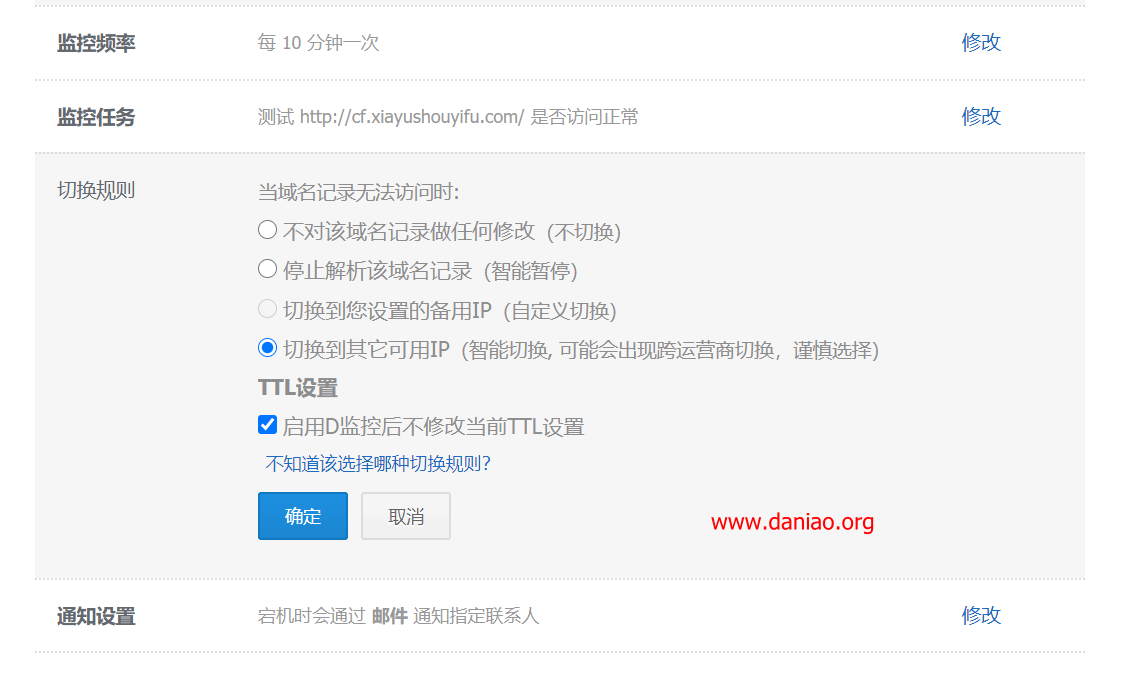The image size is (1125, 688).
Task: Confirm with the blue 确定 button
Action: click(303, 516)
